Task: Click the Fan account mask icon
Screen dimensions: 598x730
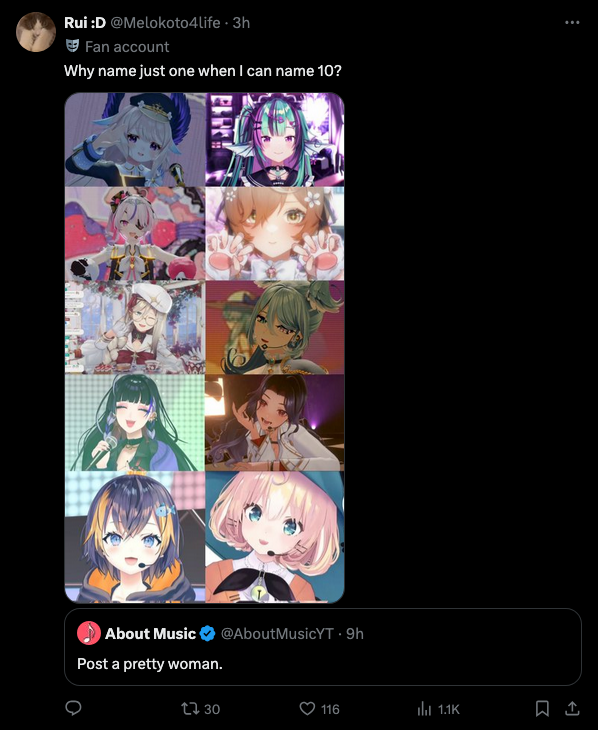Action: 72,46
